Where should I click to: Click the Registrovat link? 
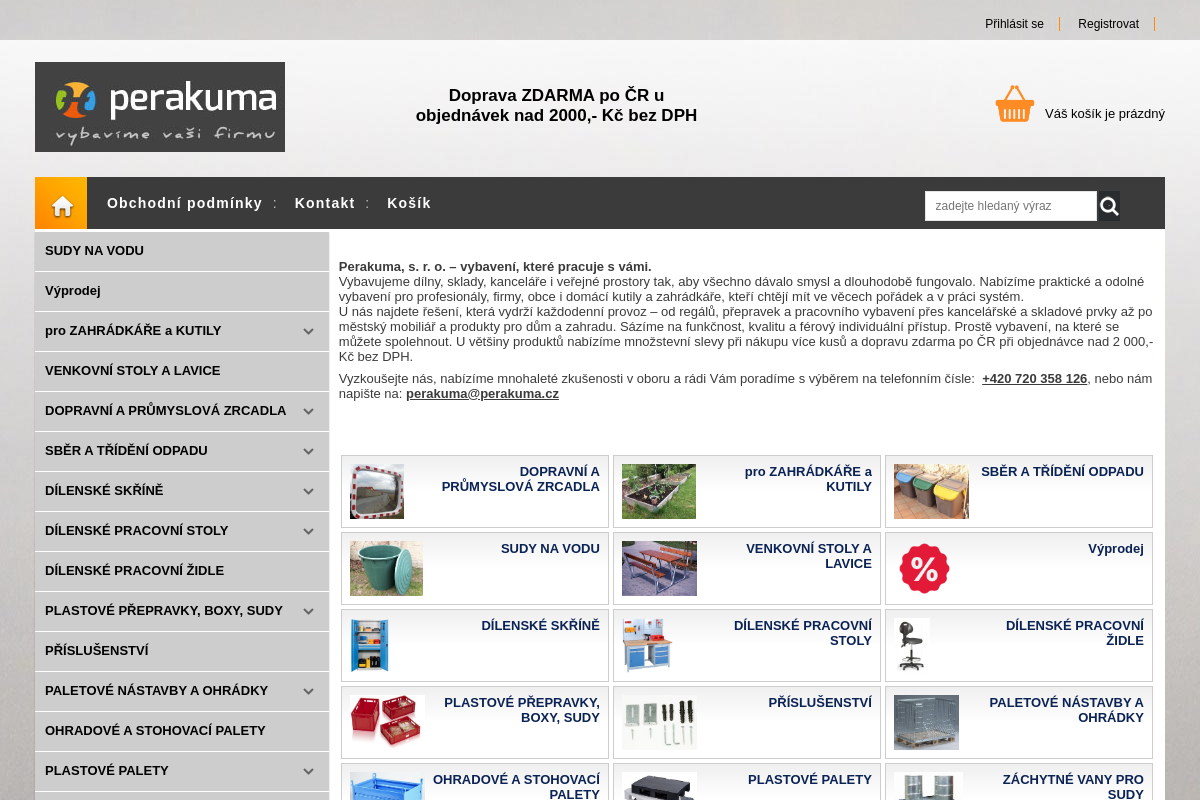point(1108,24)
